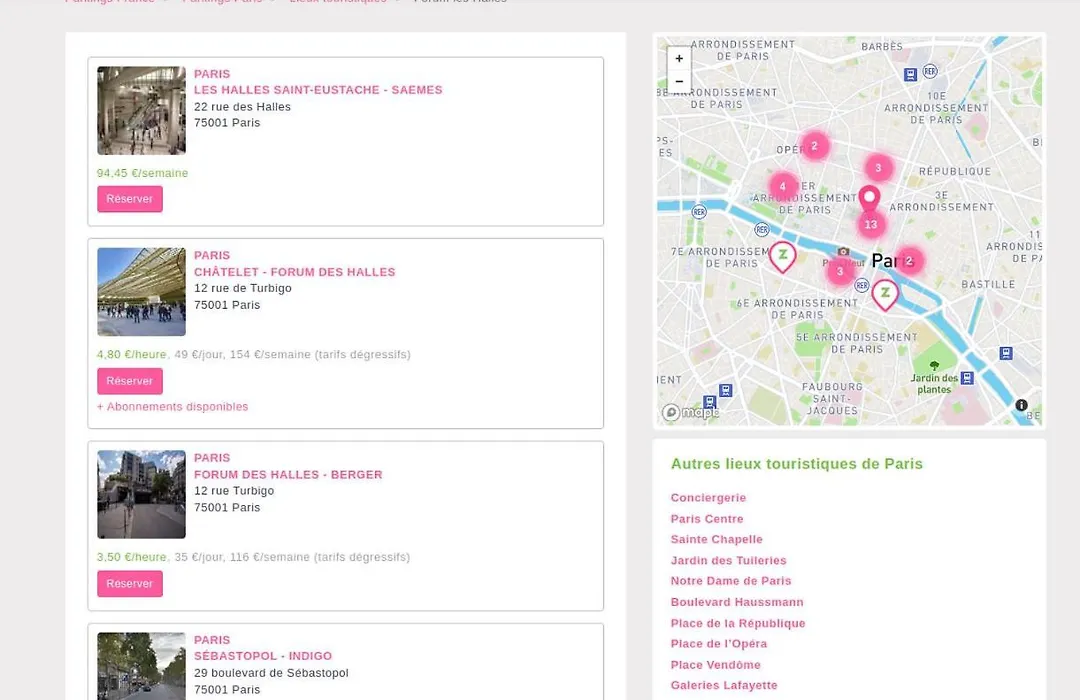This screenshot has width=1080, height=700.
Task: Click the camera icon on the map
Action: (843, 251)
